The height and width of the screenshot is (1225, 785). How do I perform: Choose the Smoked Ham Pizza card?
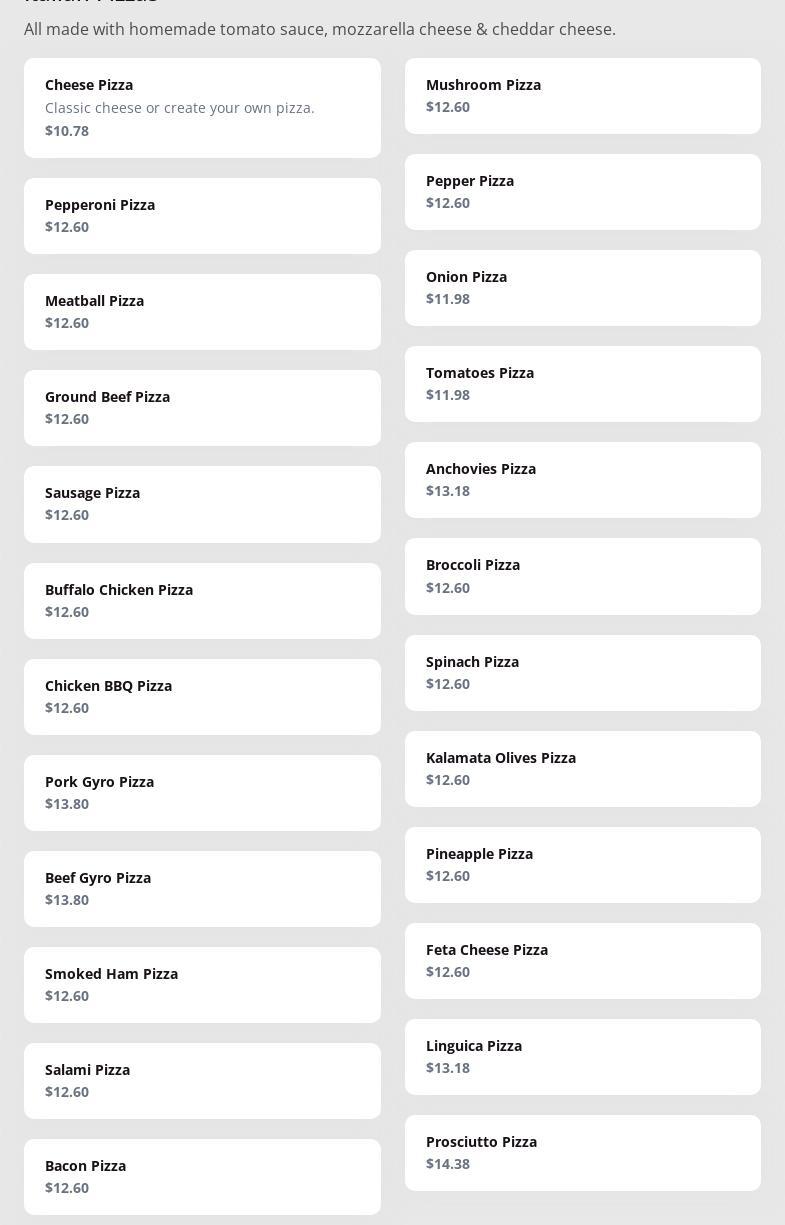[202, 985]
